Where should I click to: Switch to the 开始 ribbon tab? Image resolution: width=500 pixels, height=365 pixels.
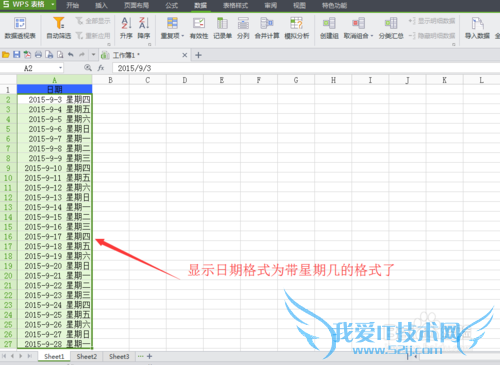[x=73, y=5]
